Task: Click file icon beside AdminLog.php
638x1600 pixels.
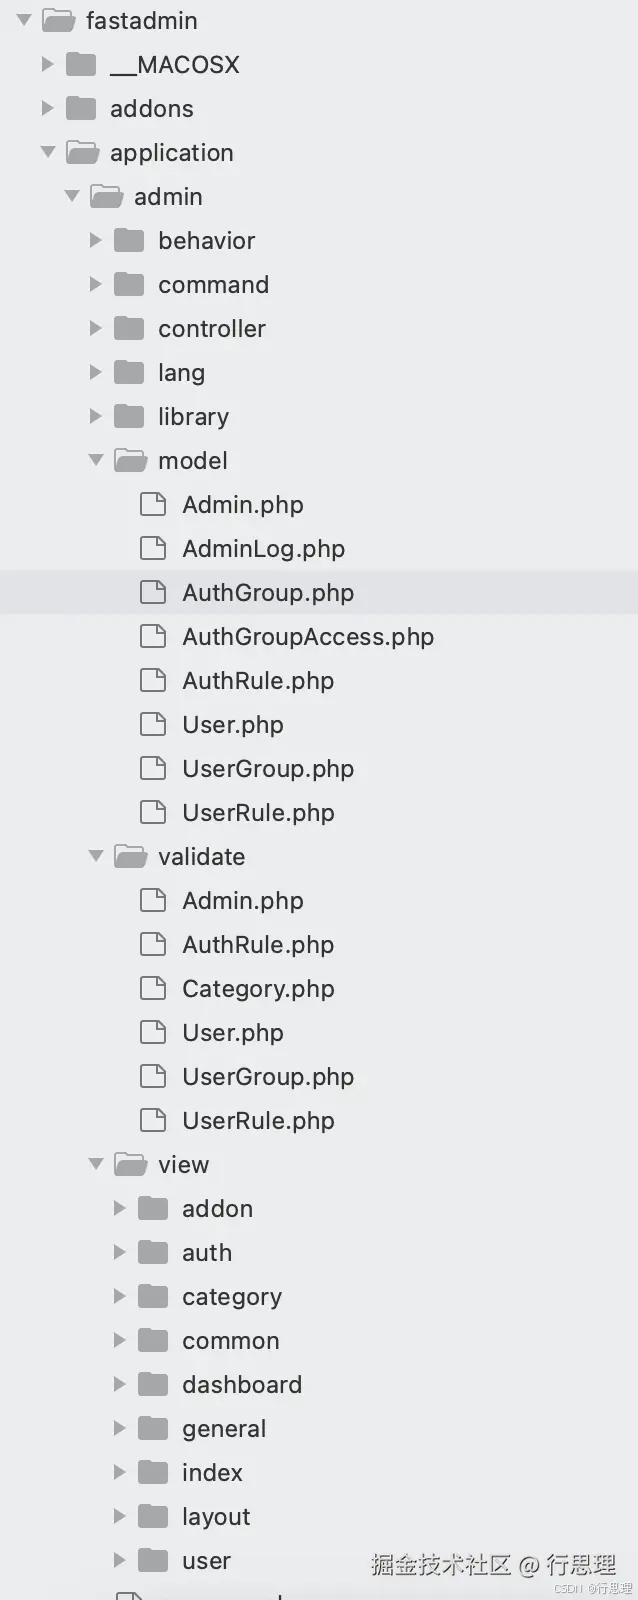Action: (x=153, y=548)
